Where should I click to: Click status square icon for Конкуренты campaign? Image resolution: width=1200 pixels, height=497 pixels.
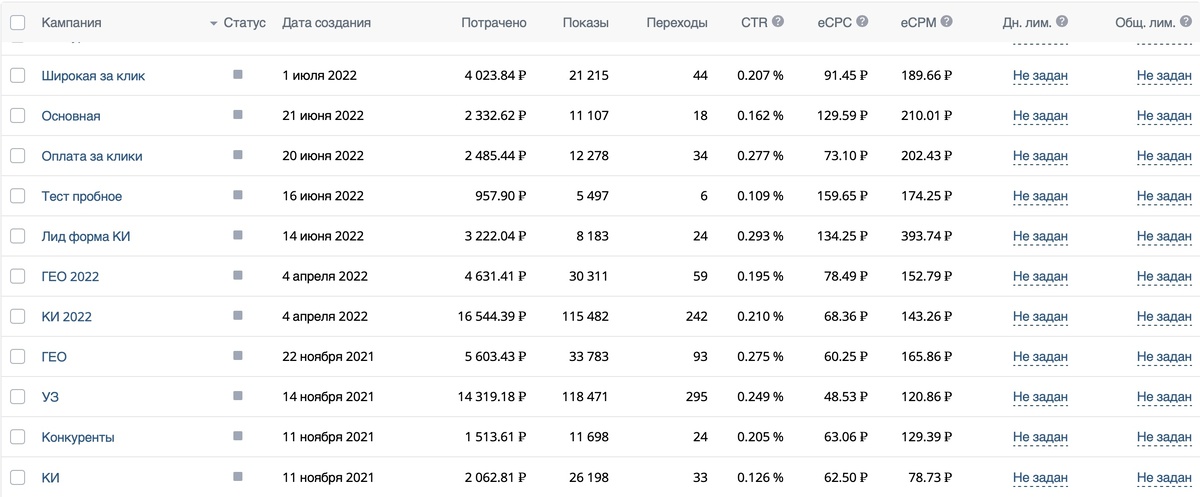[238, 436]
